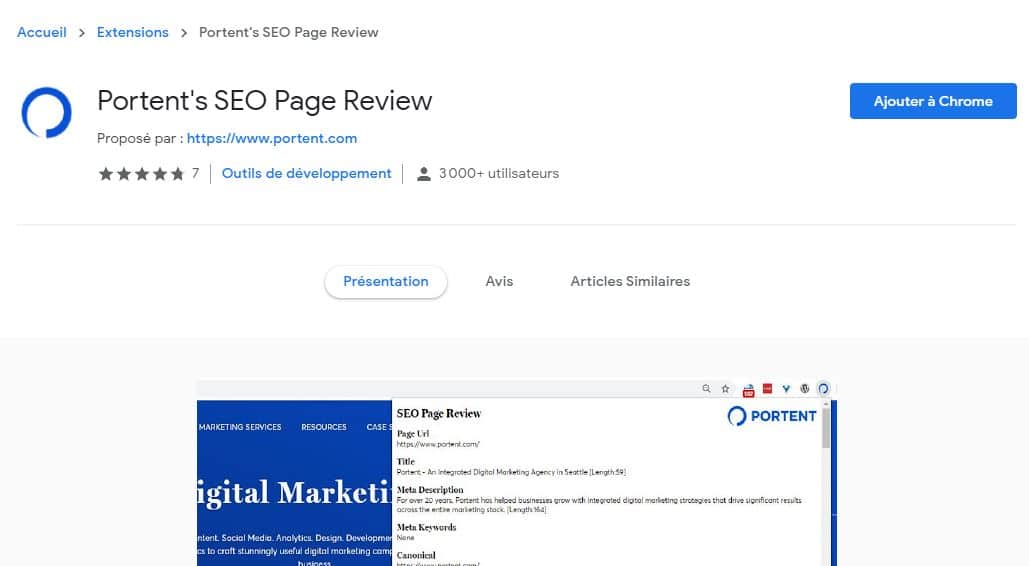Screen dimensions: 1029x566
Task: Click the Portent's SEO Page Review title
Action: [264, 101]
